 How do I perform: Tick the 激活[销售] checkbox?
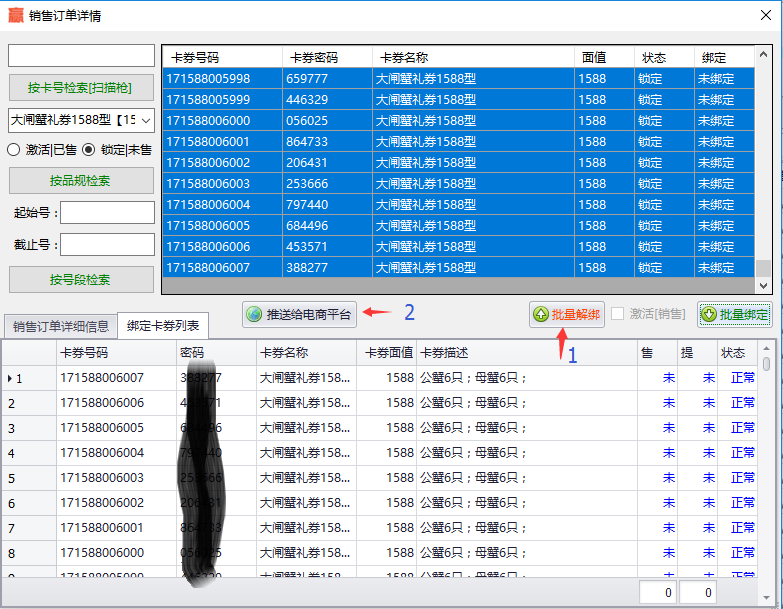coord(618,313)
